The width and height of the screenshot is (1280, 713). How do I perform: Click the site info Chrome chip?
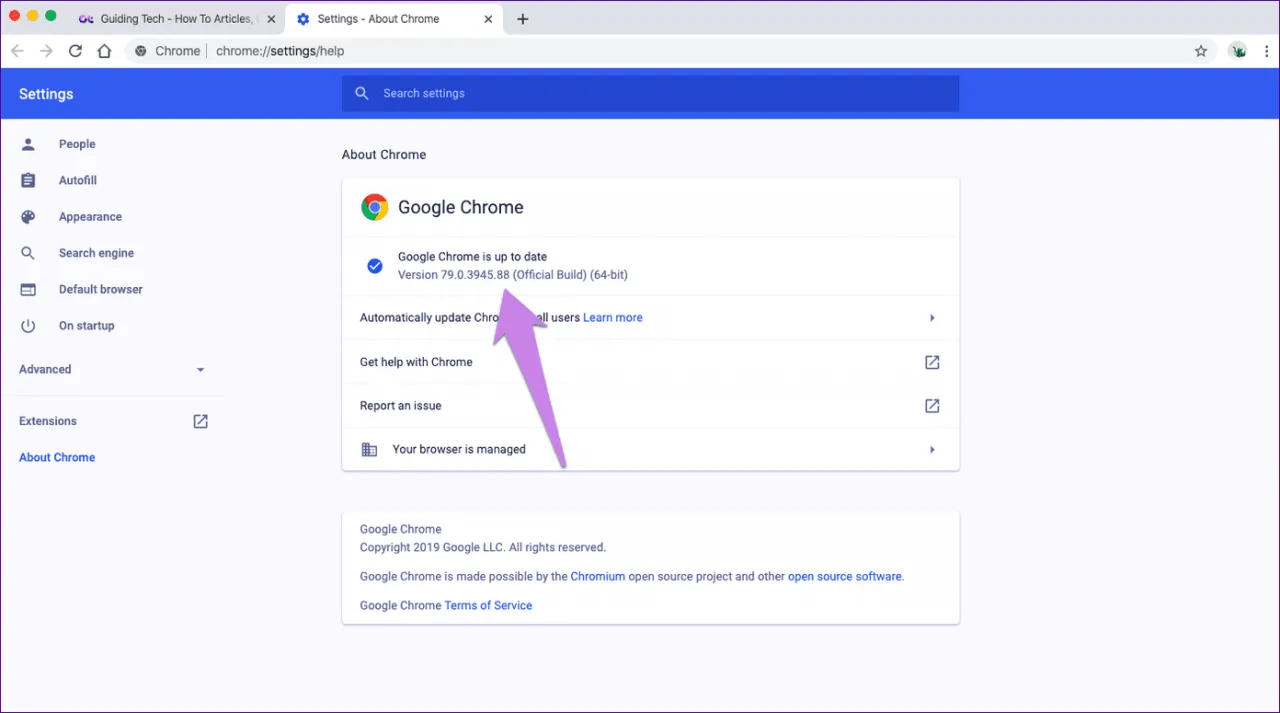(167, 51)
